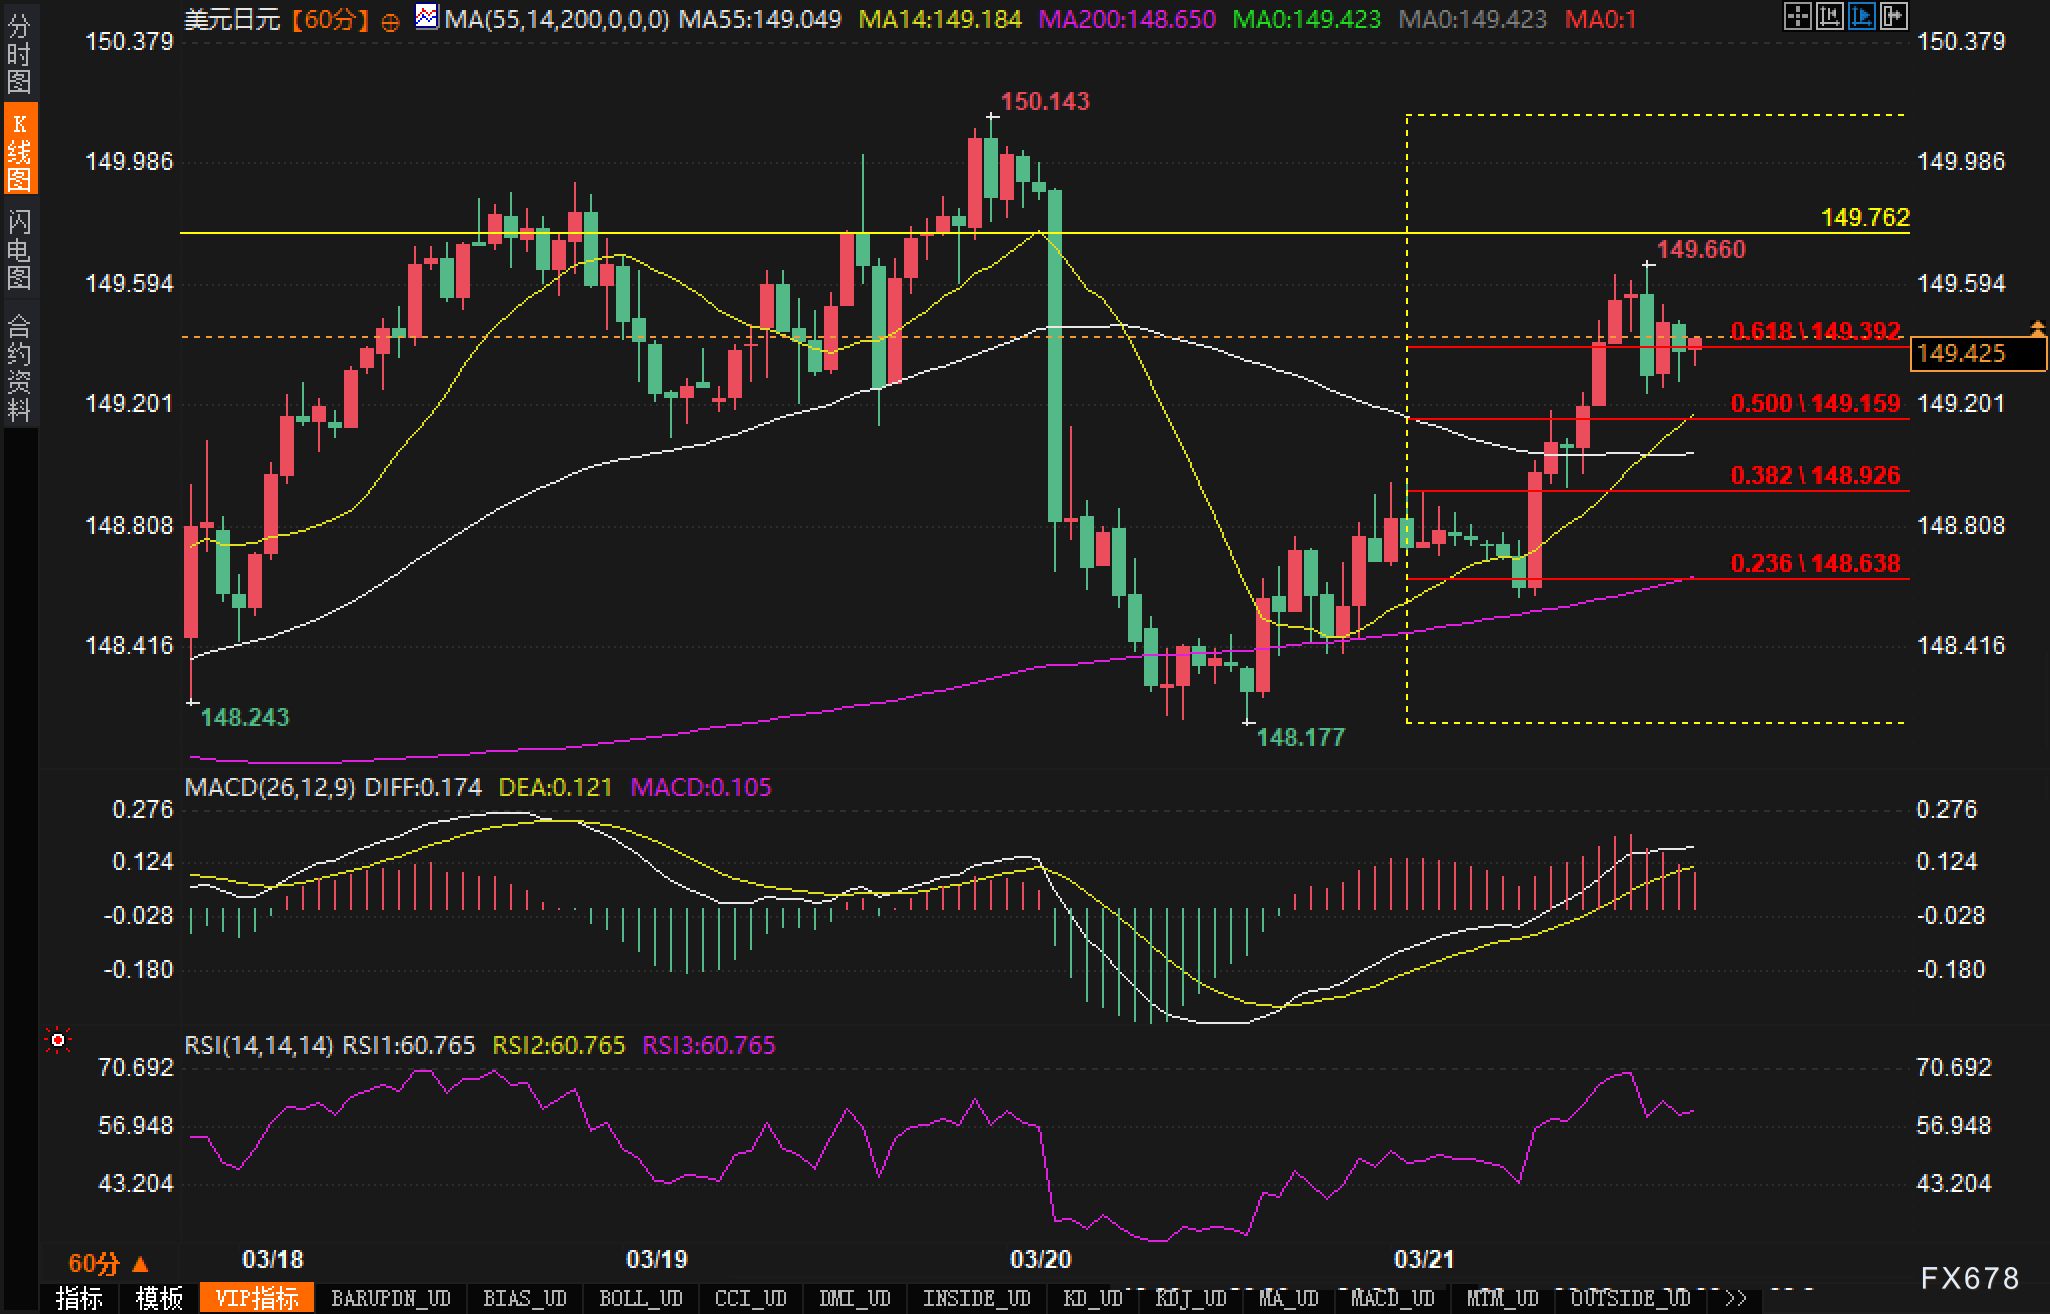Click the 149.762 yellow horizontal line label

(1865, 217)
